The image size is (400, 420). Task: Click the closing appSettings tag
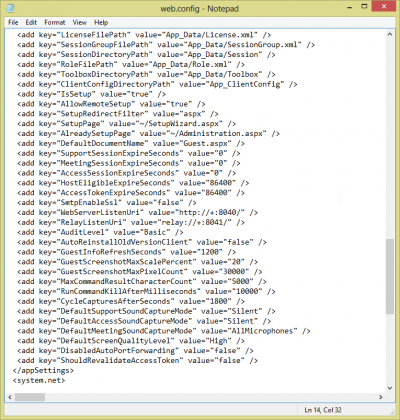[43, 370]
